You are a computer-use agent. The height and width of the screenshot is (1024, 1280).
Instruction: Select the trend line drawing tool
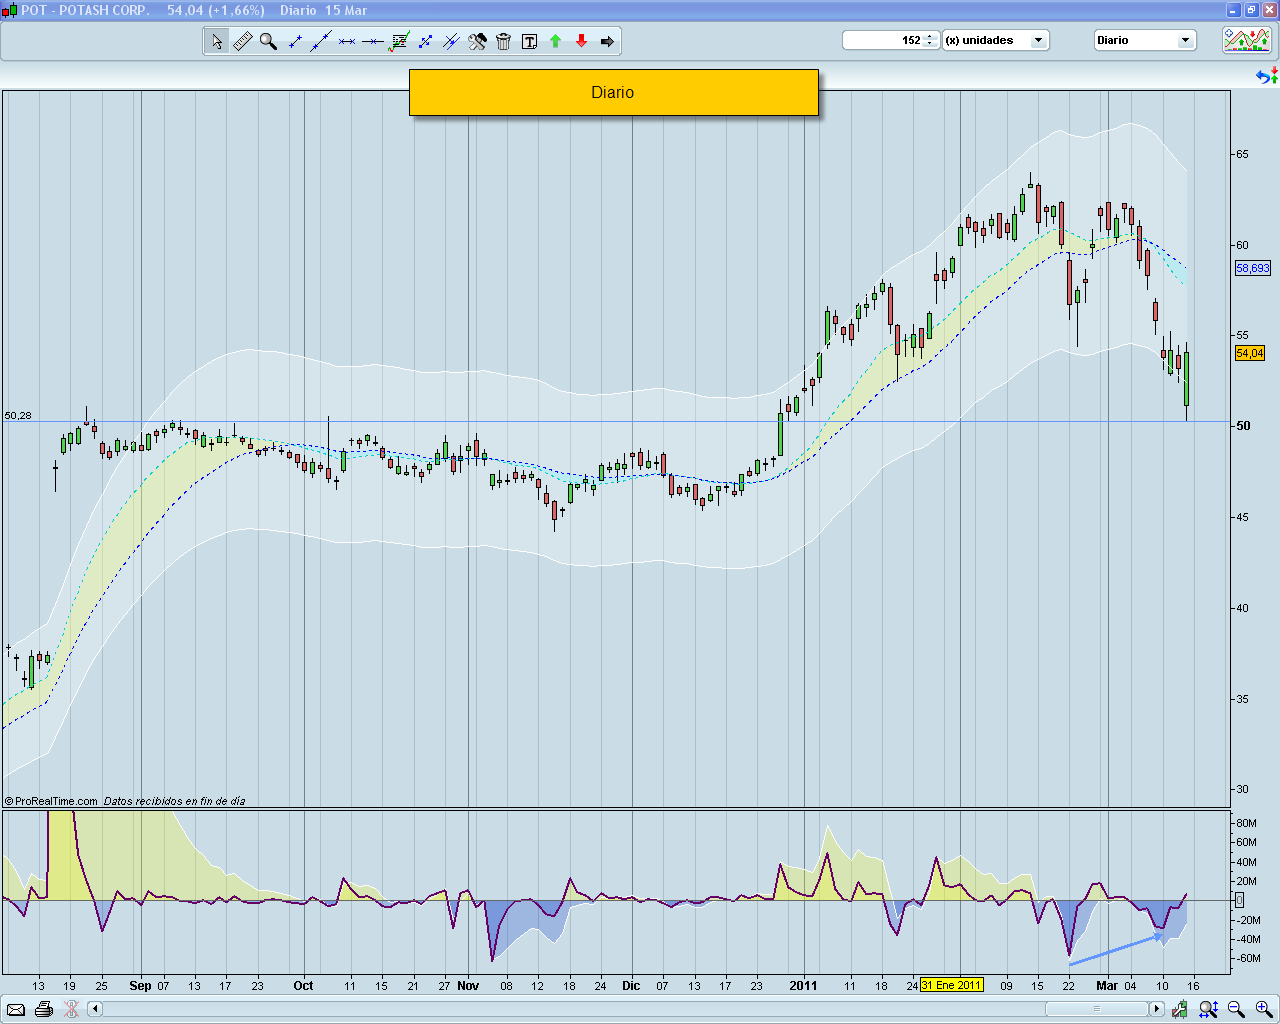pyautogui.click(x=321, y=41)
